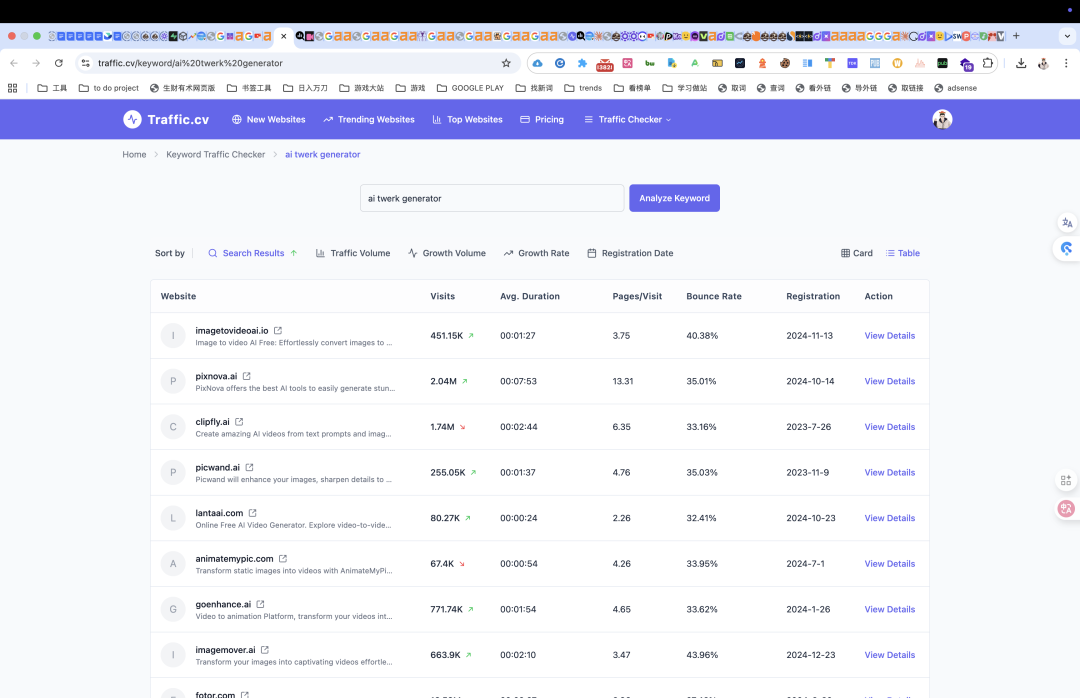
Task: Close the active browser tab
Action: [x=284, y=36]
